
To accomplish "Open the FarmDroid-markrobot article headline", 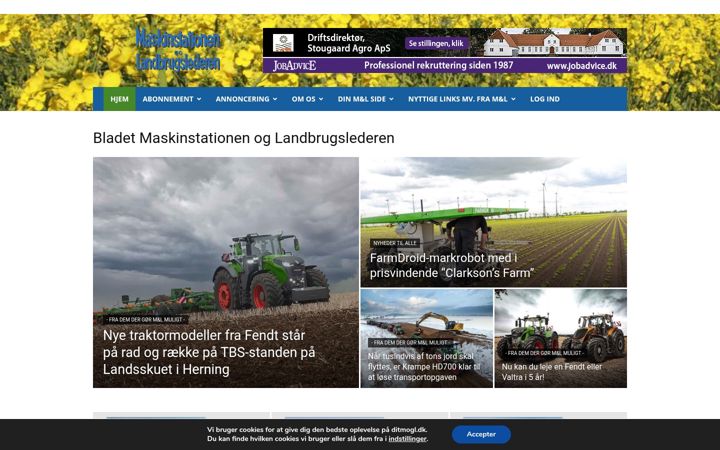I will pos(452,265).
